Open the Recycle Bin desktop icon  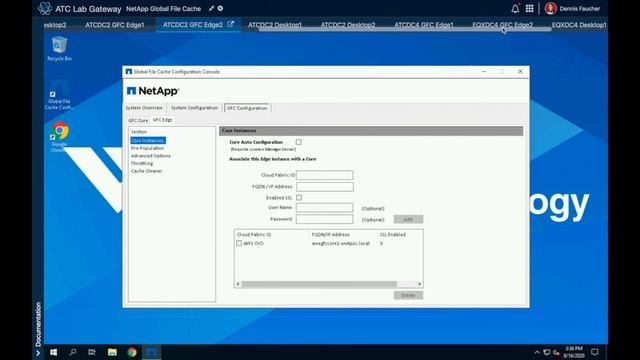coord(59,48)
